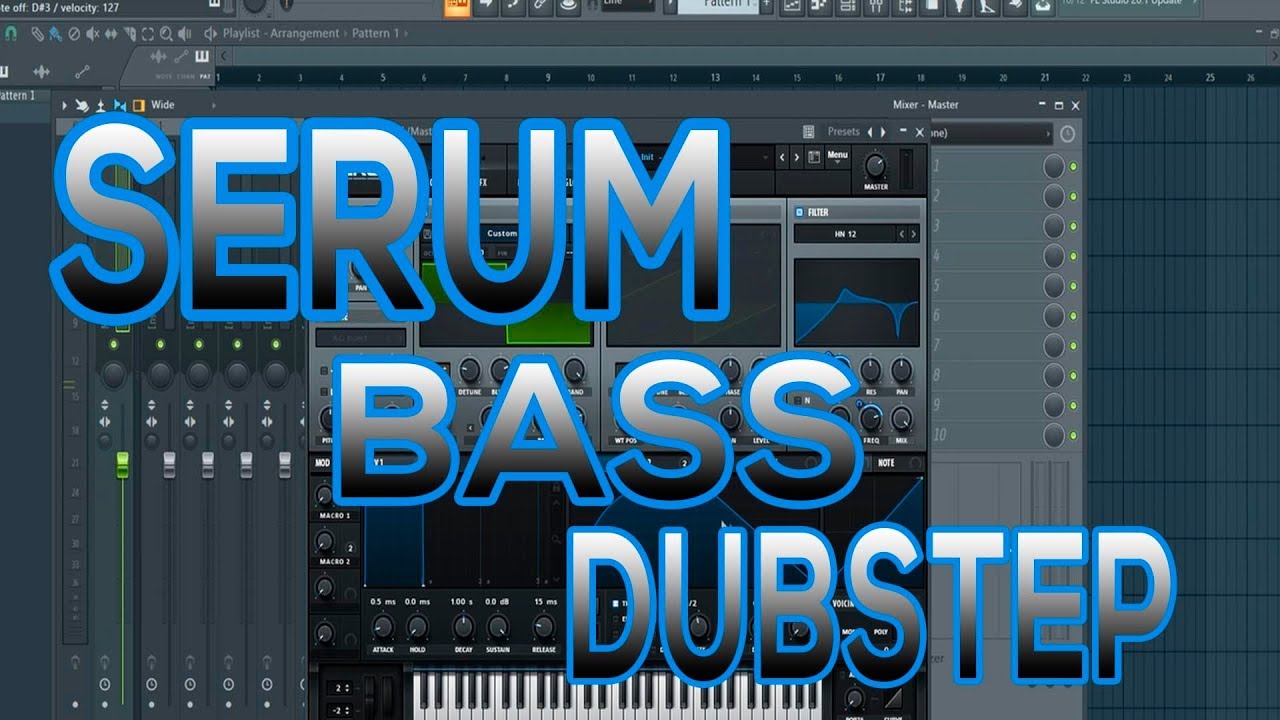
Task: Click the audio waveform icon above Pattern 1
Action: pyautogui.click(x=41, y=72)
